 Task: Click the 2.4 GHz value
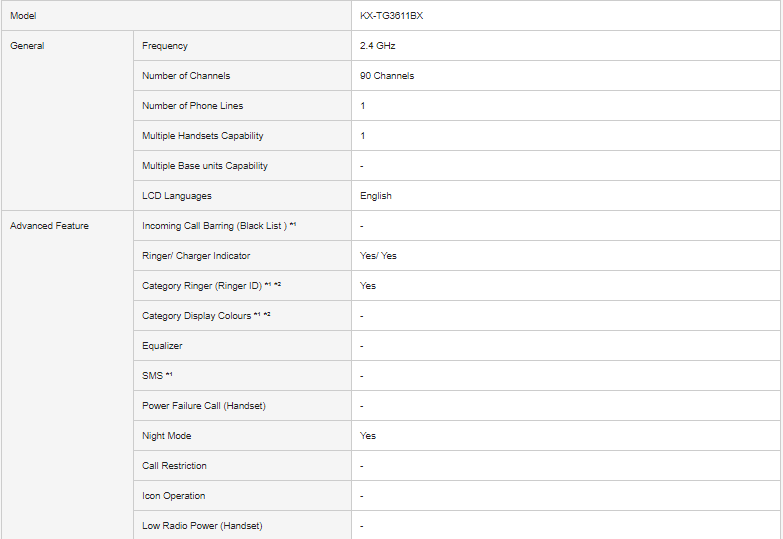pos(378,46)
